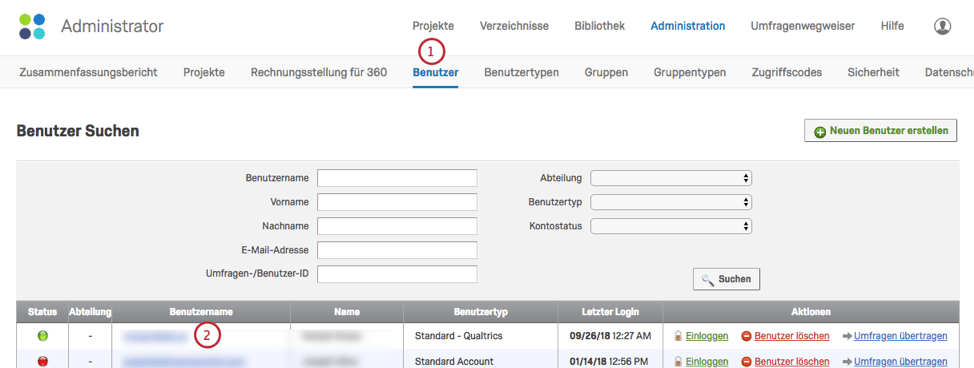Select the Gruppen tab
The height and width of the screenshot is (368, 974).
click(606, 72)
